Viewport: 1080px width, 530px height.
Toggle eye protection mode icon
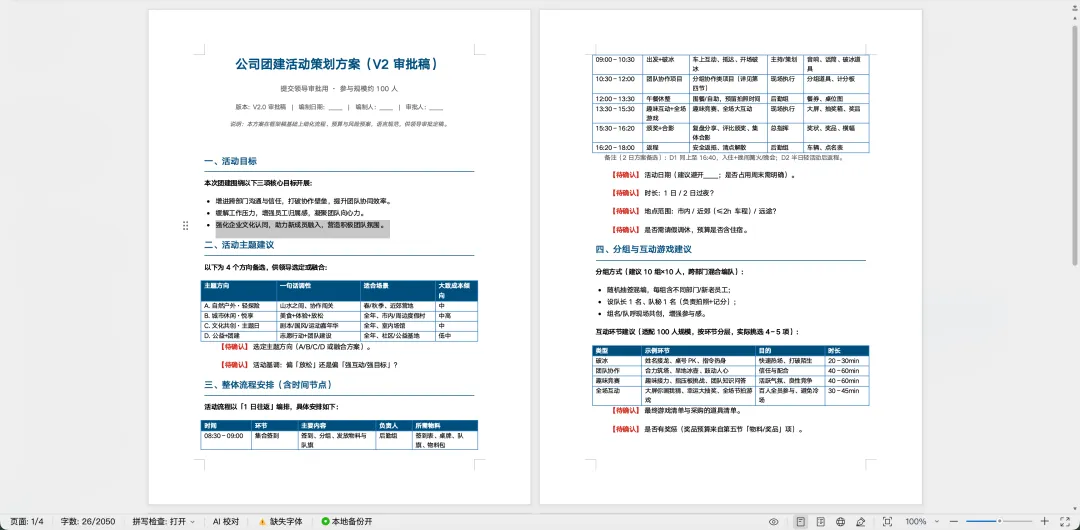773,522
